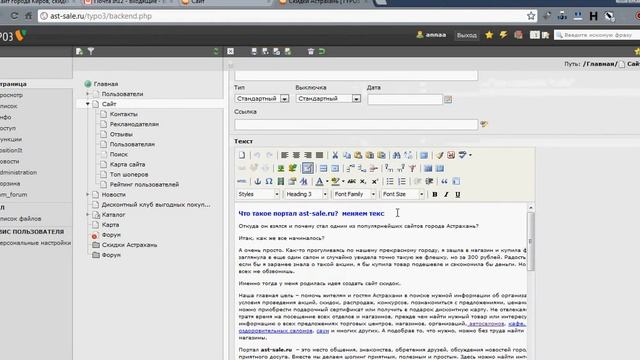
Task: Open the background highlight color button
Action: [337, 181]
